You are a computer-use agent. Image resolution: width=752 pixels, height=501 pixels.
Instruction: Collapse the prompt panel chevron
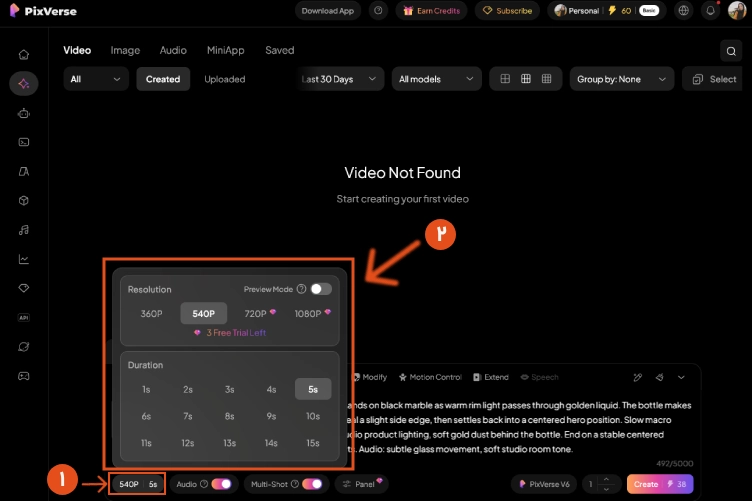pyautogui.click(x=681, y=377)
